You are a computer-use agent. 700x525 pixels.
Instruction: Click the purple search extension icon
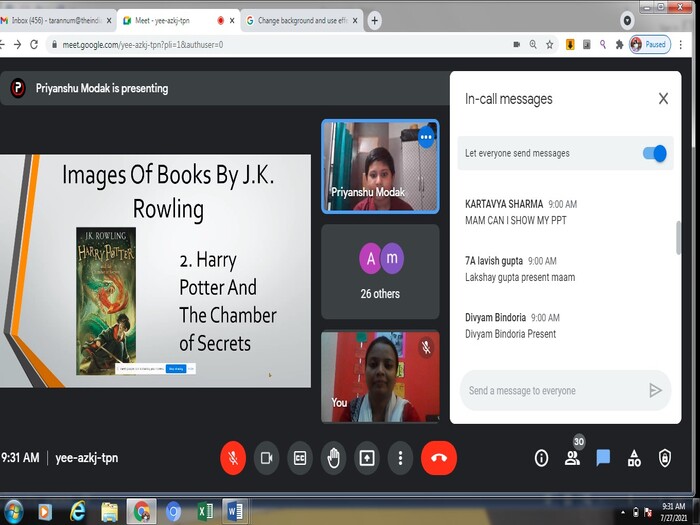click(x=603, y=45)
